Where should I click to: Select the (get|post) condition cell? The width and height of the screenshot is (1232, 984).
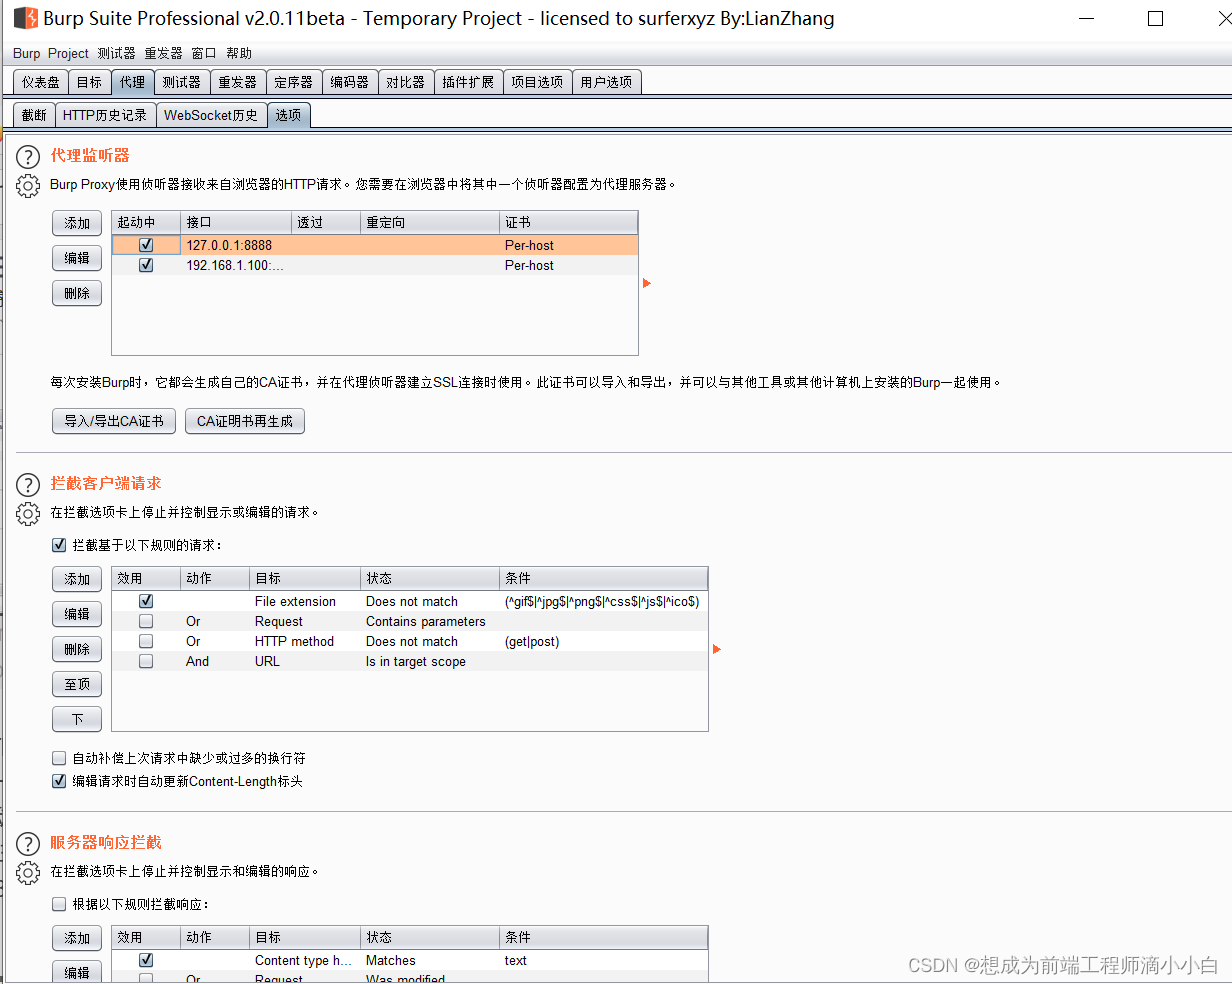coord(603,641)
